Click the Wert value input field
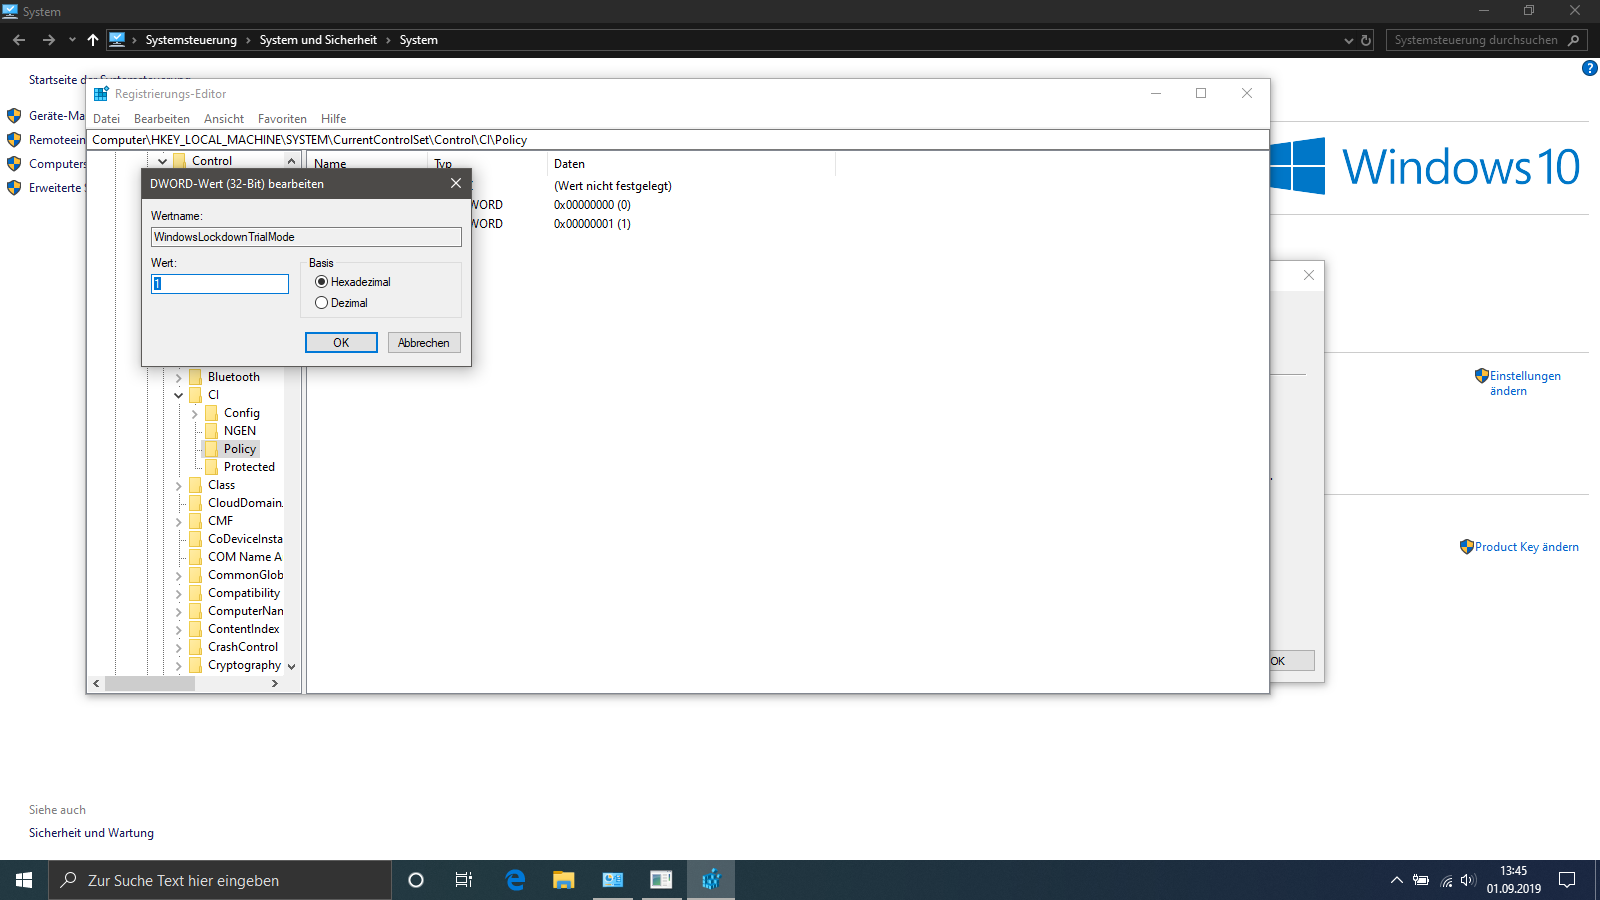The width and height of the screenshot is (1600, 900). tap(220, 284)
